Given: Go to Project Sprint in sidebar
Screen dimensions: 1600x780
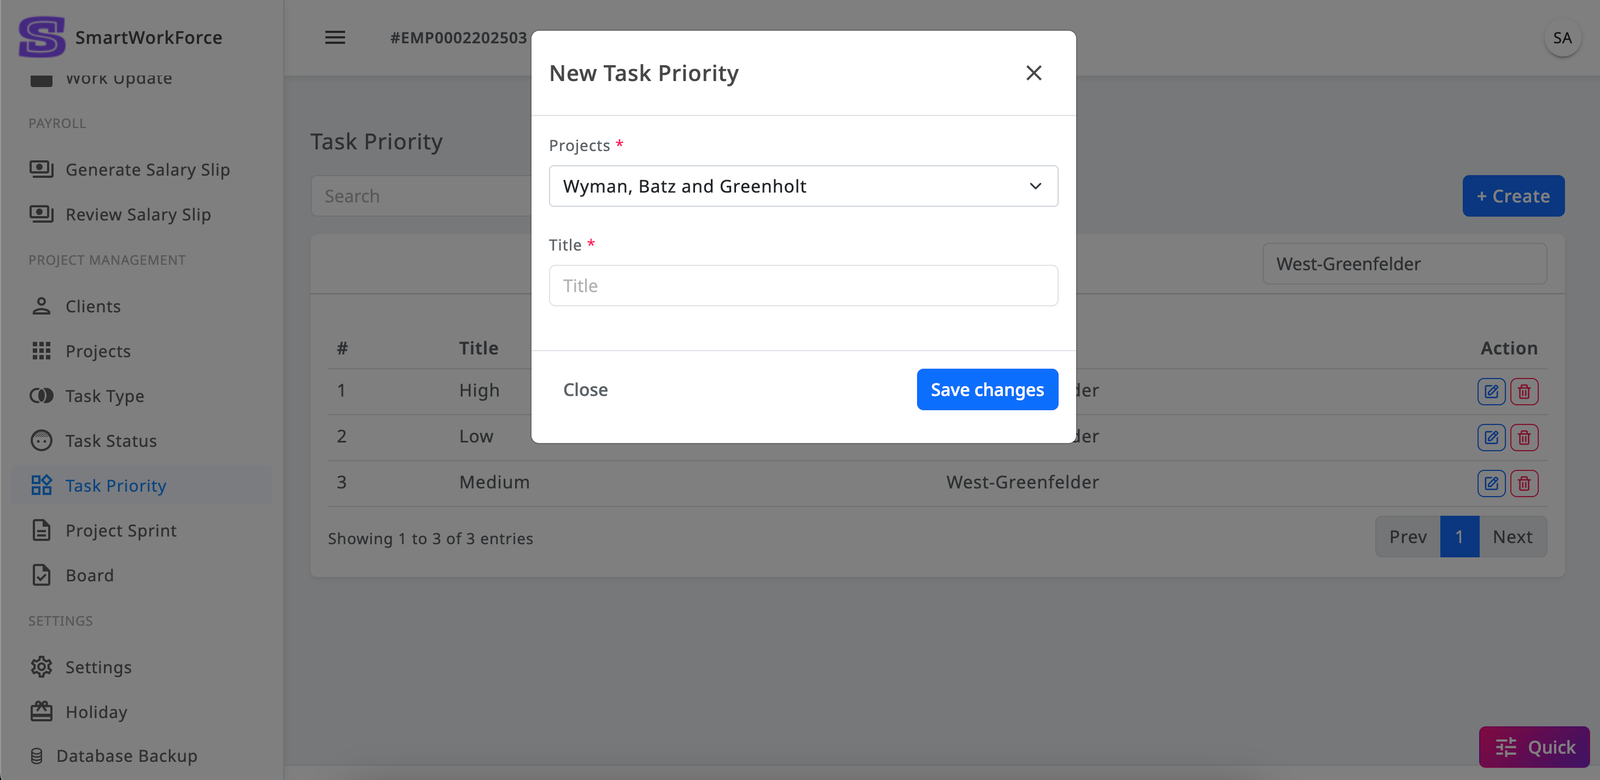Looking at the screenshot, I should tap(120, 531).
